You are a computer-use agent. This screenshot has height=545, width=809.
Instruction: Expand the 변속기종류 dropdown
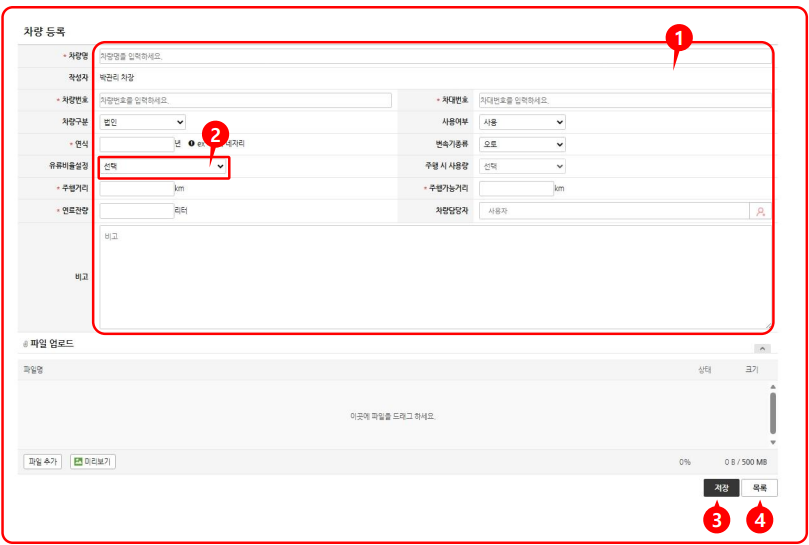[x=522, y=144]
